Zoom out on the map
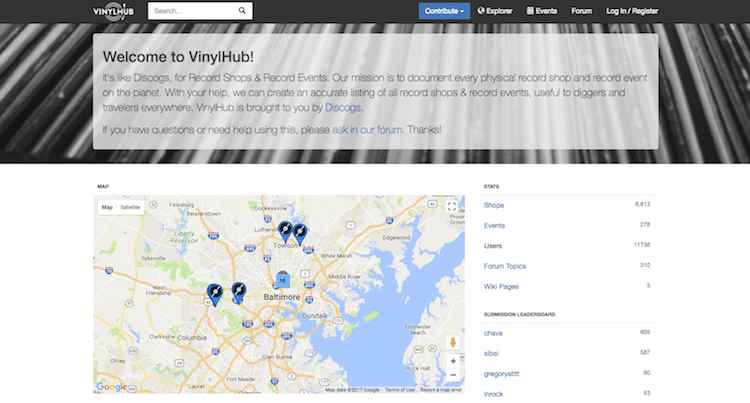Viewport: 750px width, 403px height. click(453, 375)
